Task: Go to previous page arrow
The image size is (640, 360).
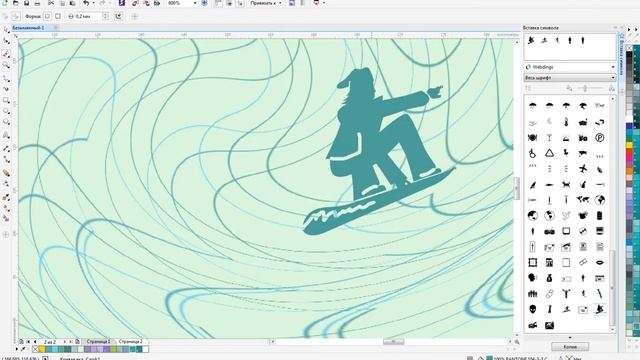Action: click(35, 342)
